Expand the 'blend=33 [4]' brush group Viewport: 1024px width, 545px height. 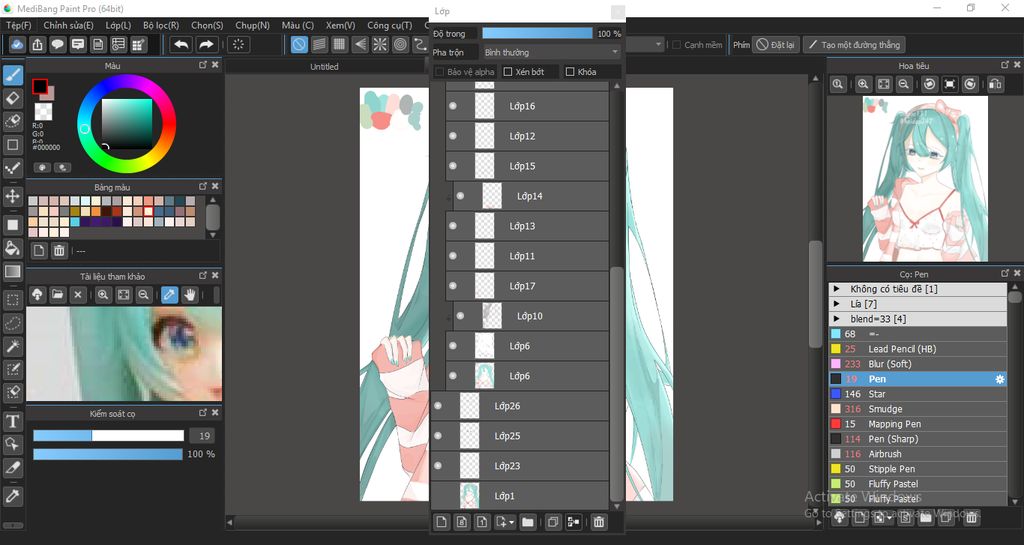tap(837, 319)
